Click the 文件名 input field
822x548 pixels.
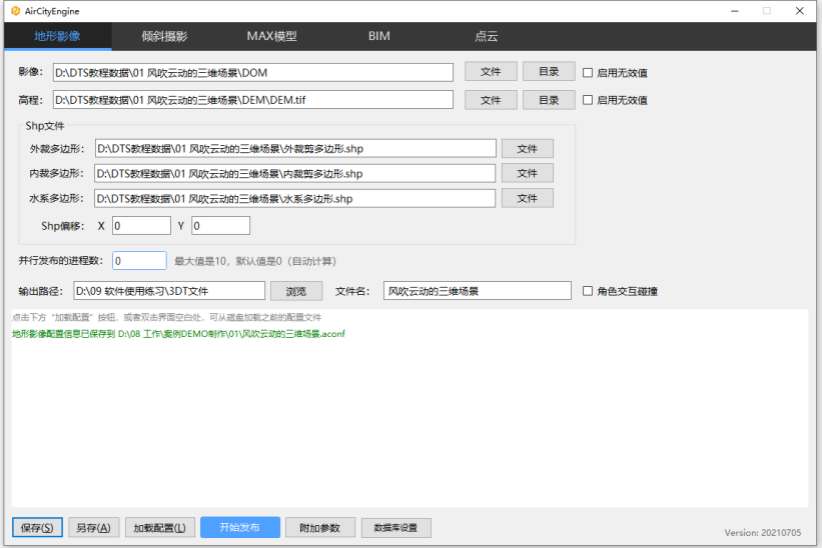tap(477, 291)
